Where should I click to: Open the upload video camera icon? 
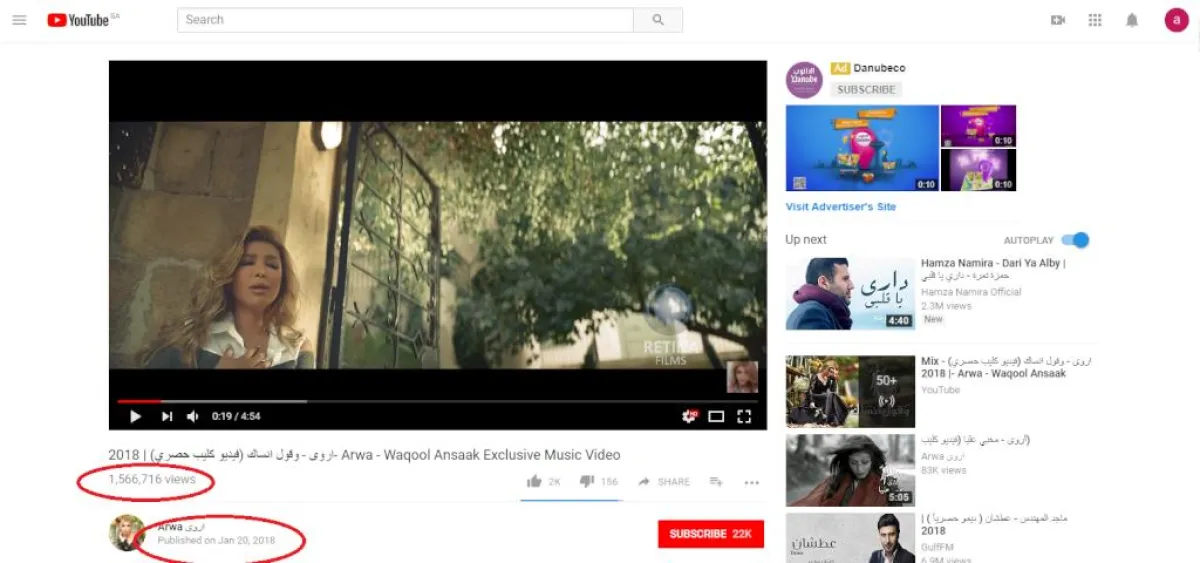point(1058,20)
